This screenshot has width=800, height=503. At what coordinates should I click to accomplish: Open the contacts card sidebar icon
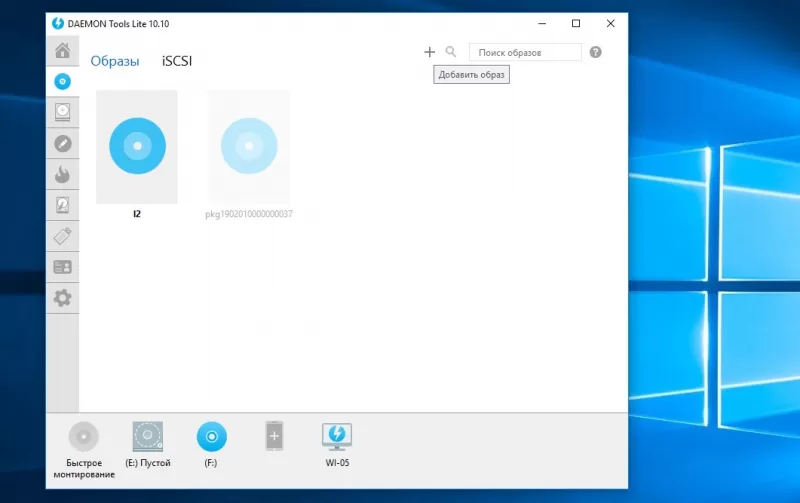(63, 267)
